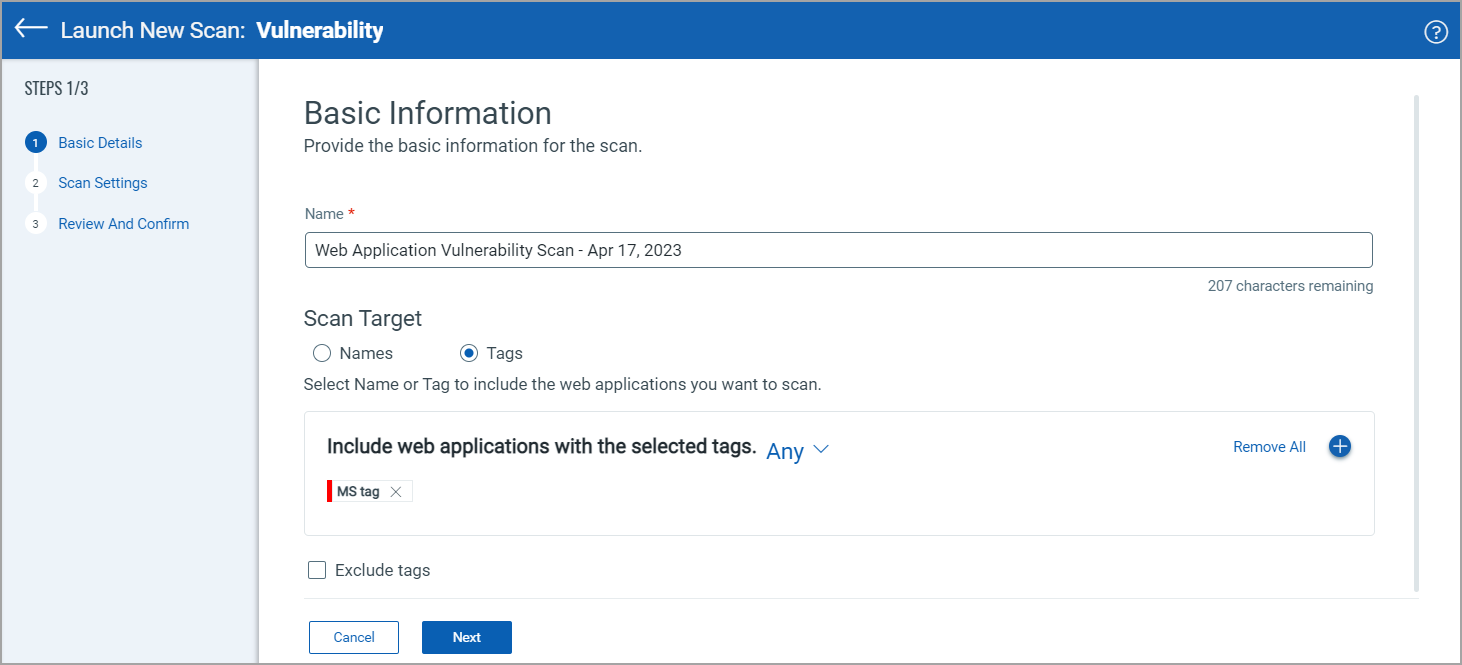Click the 'Basic Information' heading

coord(428,113)
